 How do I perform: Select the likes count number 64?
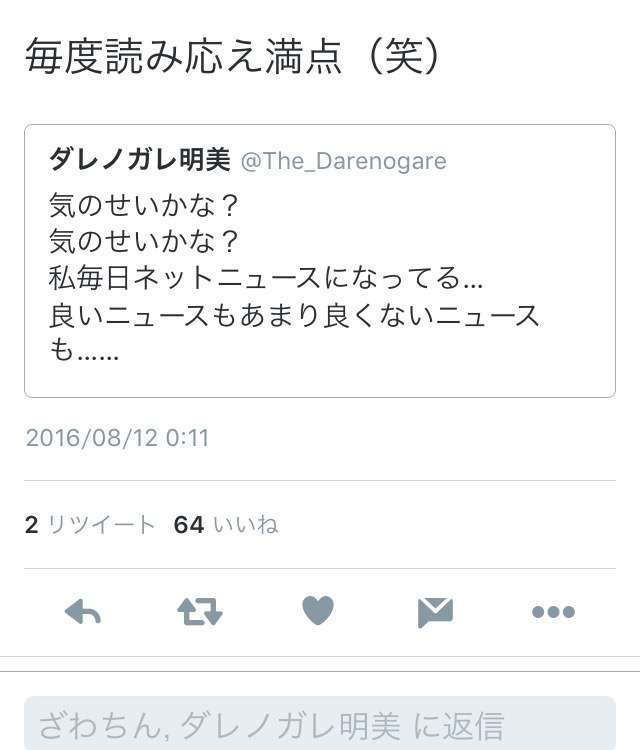(189, 525)
